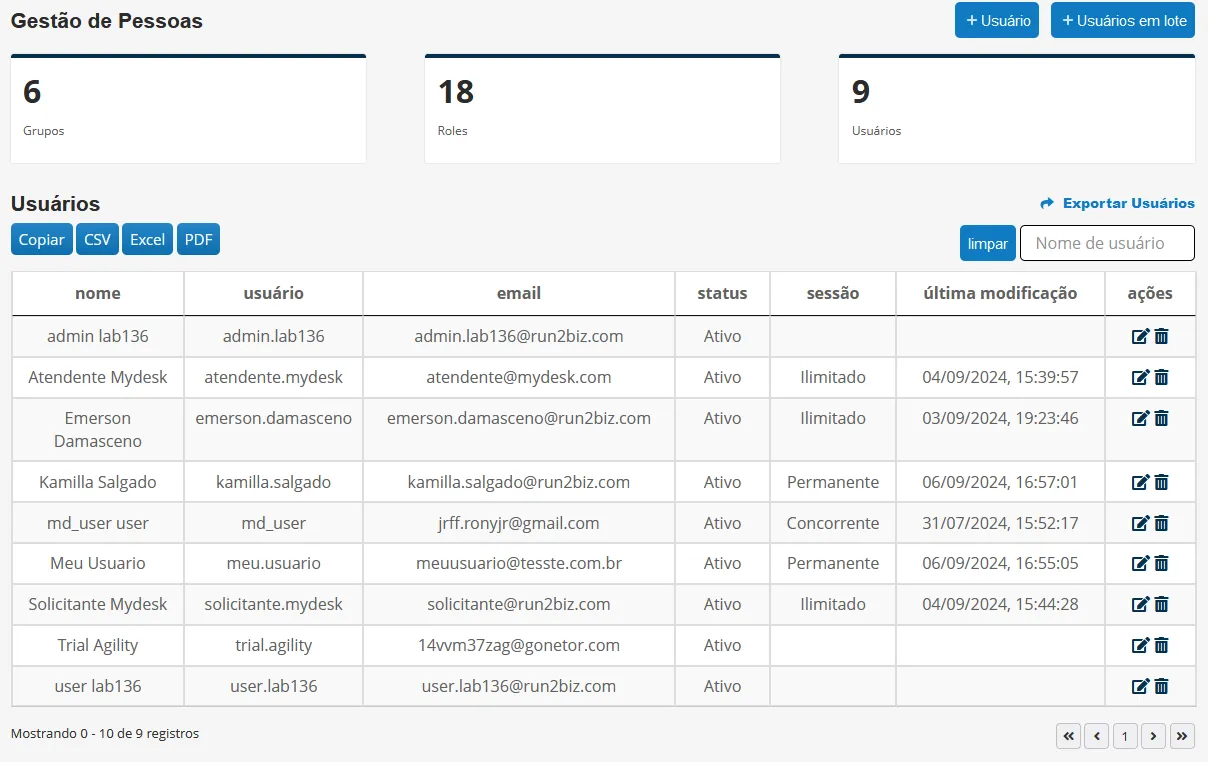Sort the table by email column
The image size is (1208, 762).
519,294
